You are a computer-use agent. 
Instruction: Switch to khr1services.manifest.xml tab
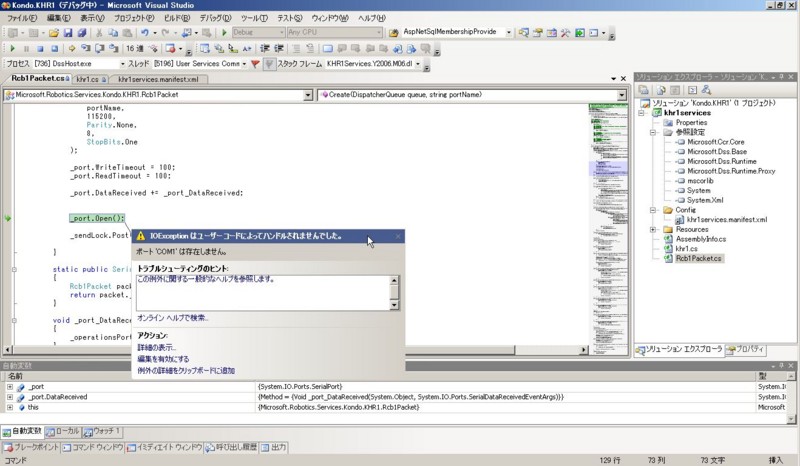pos(158,79)
